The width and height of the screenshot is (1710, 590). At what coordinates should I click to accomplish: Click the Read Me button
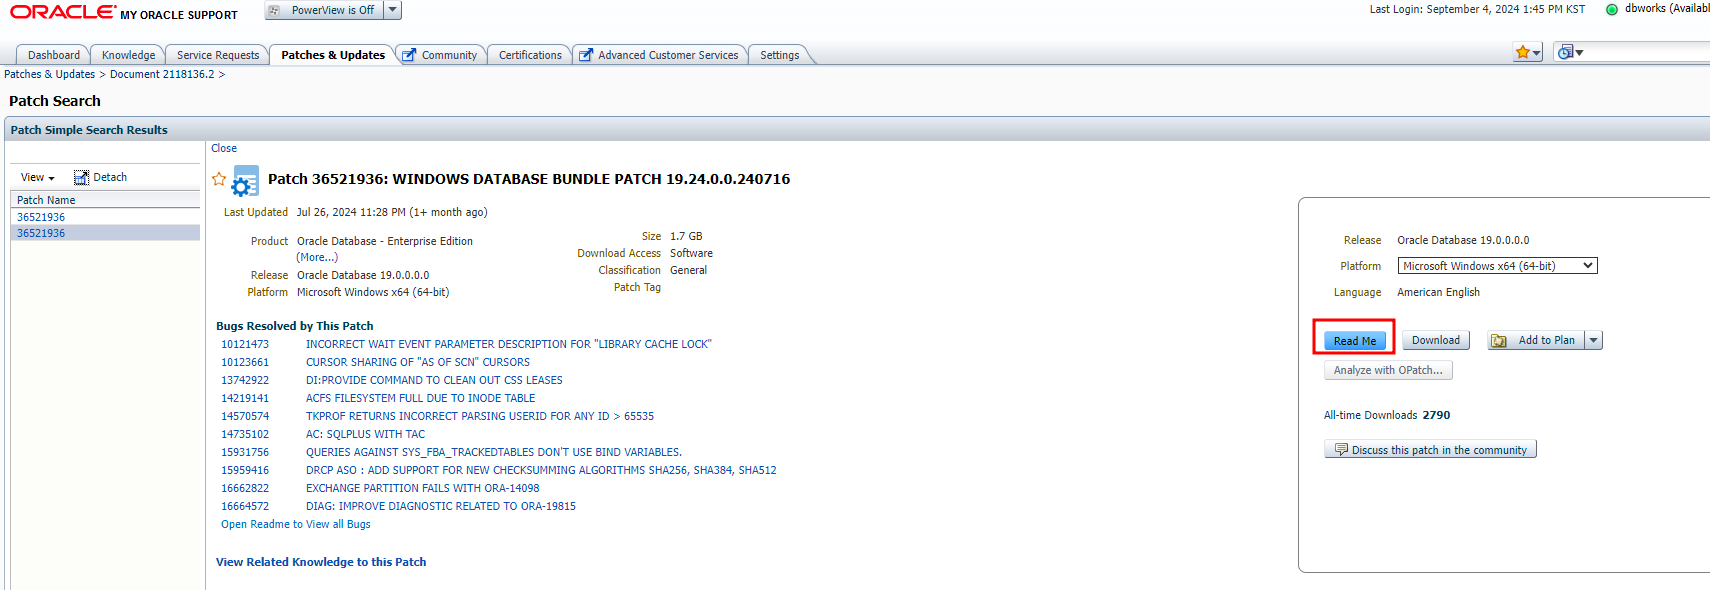[1355, 341]
